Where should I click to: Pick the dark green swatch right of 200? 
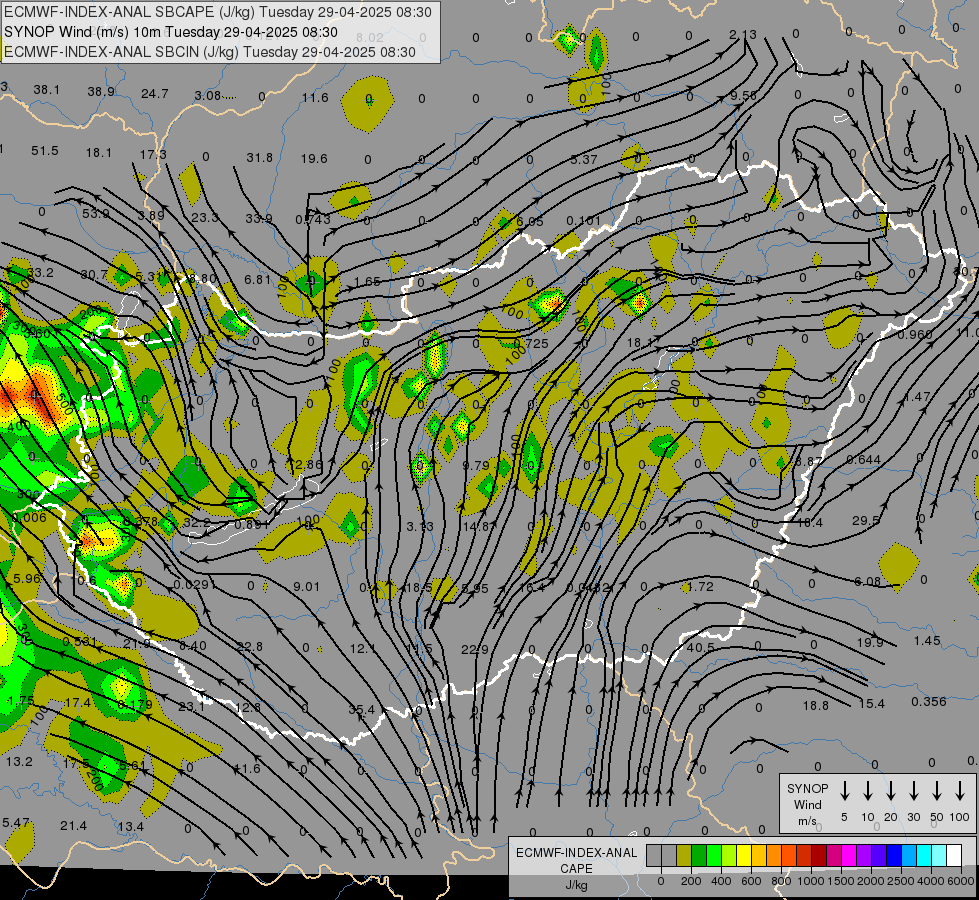pos(699,855)
